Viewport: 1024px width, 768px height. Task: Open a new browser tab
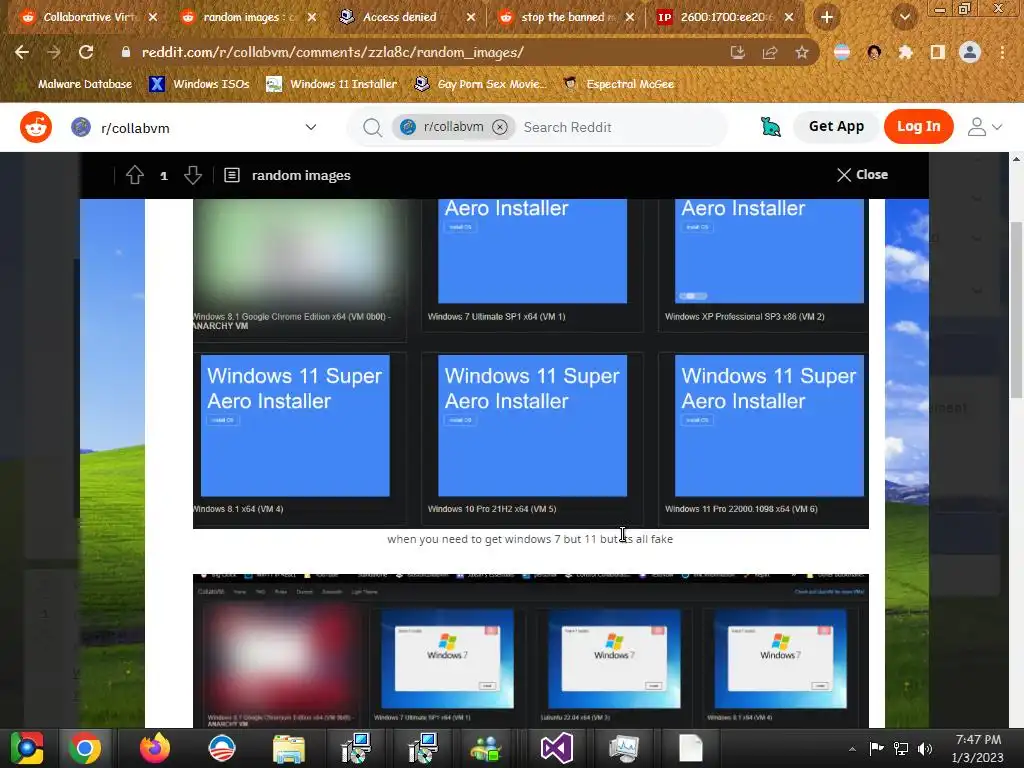pos(827,17)
